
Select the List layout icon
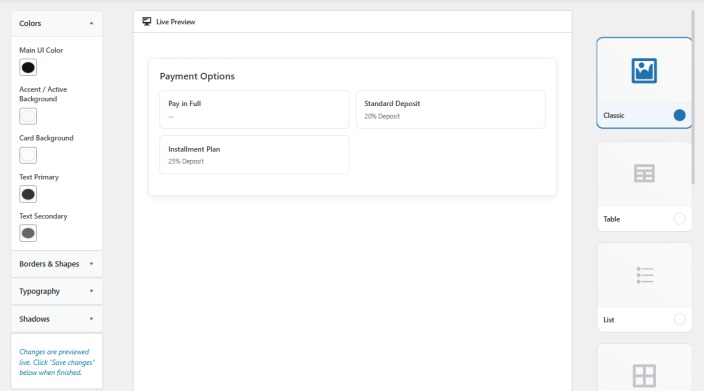(645, 275)
